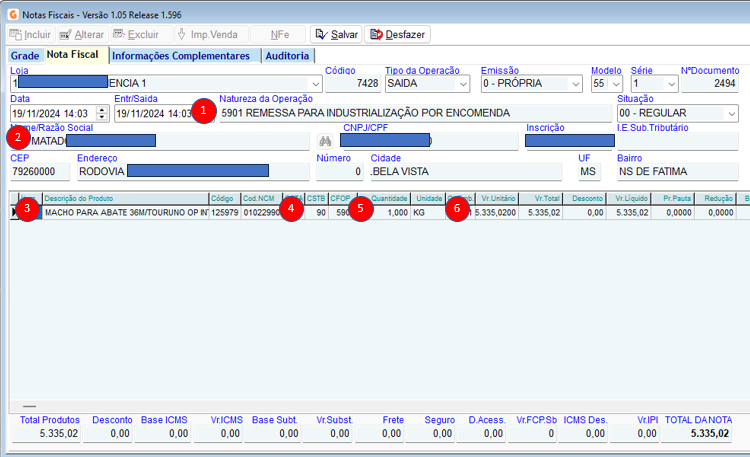
Task: Expand the Modelo dropdown
Action: click(x=616, y=84)
